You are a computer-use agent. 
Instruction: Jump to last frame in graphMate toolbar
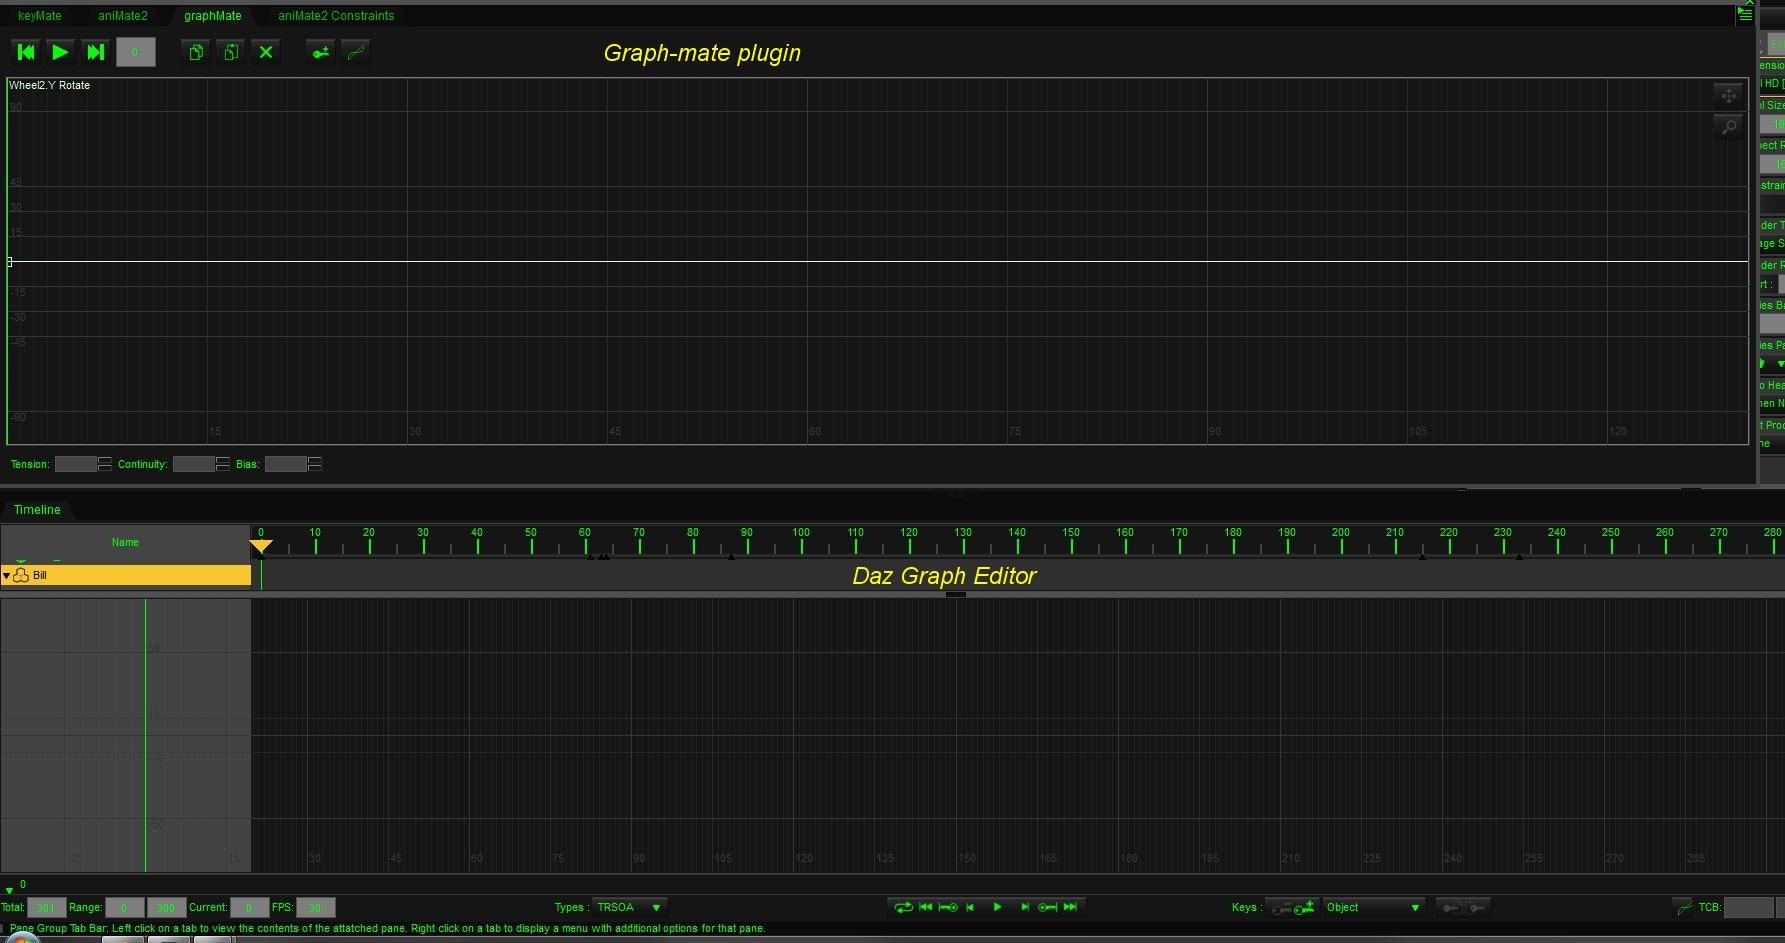[95, 52]
